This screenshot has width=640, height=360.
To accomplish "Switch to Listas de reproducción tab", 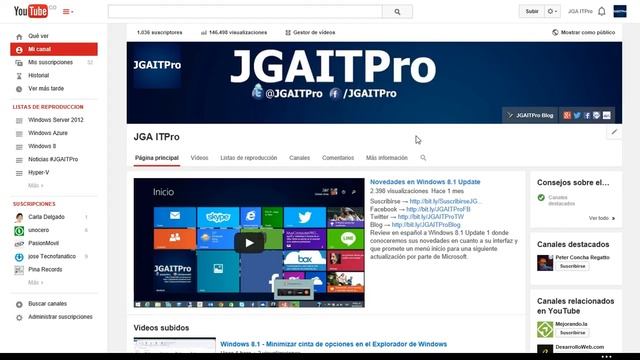I will (x=249, y=158).
